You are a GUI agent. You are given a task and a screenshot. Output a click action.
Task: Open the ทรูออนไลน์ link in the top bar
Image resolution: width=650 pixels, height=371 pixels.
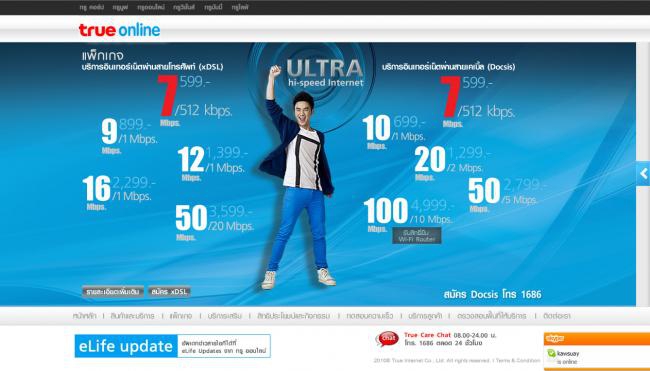[x=151, y=7]
